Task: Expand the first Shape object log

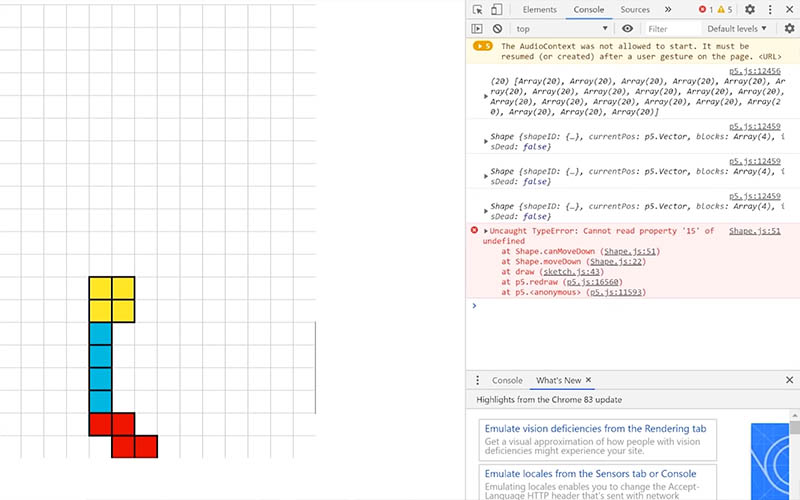Action: [486, 141]
